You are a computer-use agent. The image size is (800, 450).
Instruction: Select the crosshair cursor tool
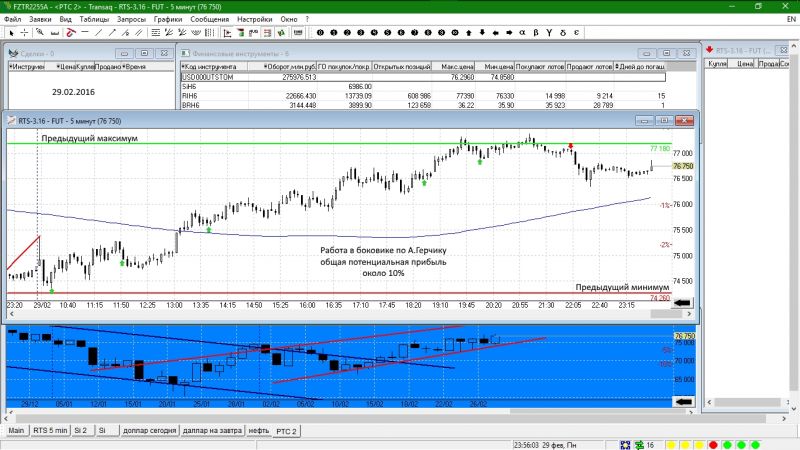pos(24,33)
